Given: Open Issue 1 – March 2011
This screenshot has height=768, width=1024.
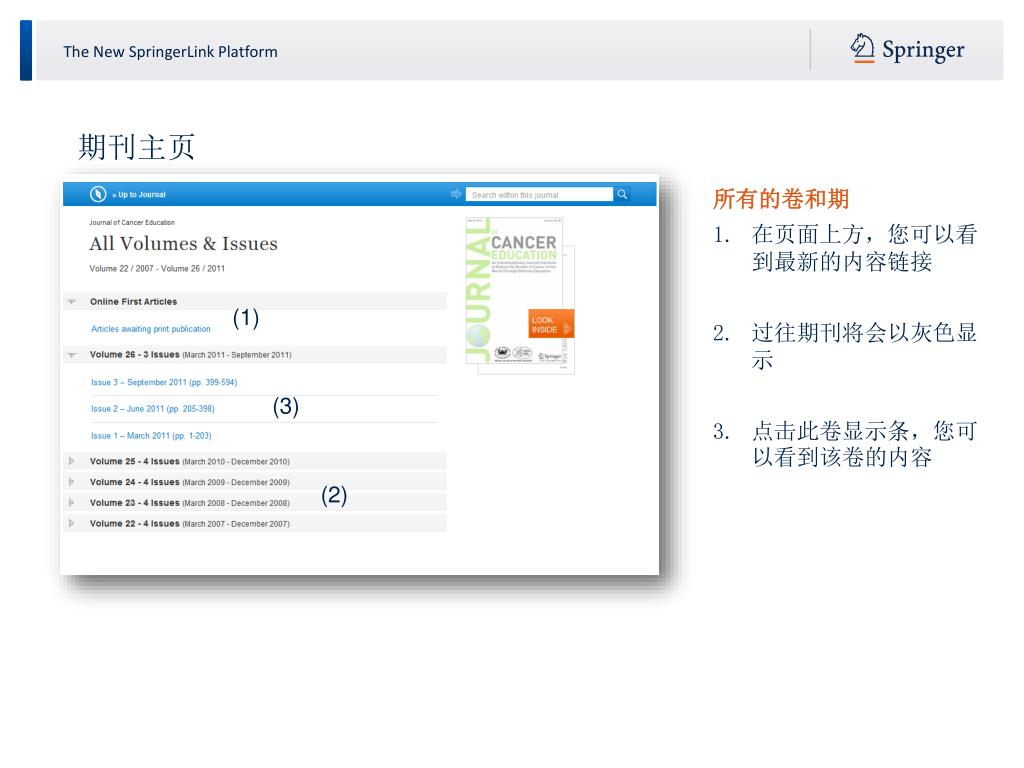Looking at the screenshot, I should click(151, 436).
